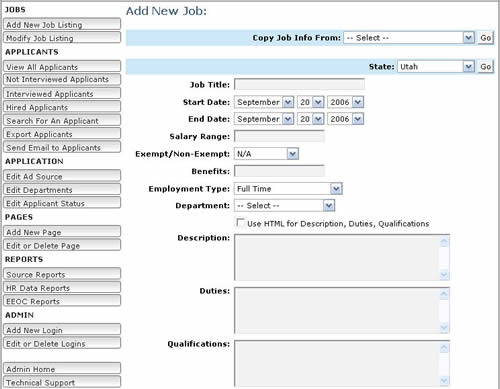Go to Admin Home

62,368
